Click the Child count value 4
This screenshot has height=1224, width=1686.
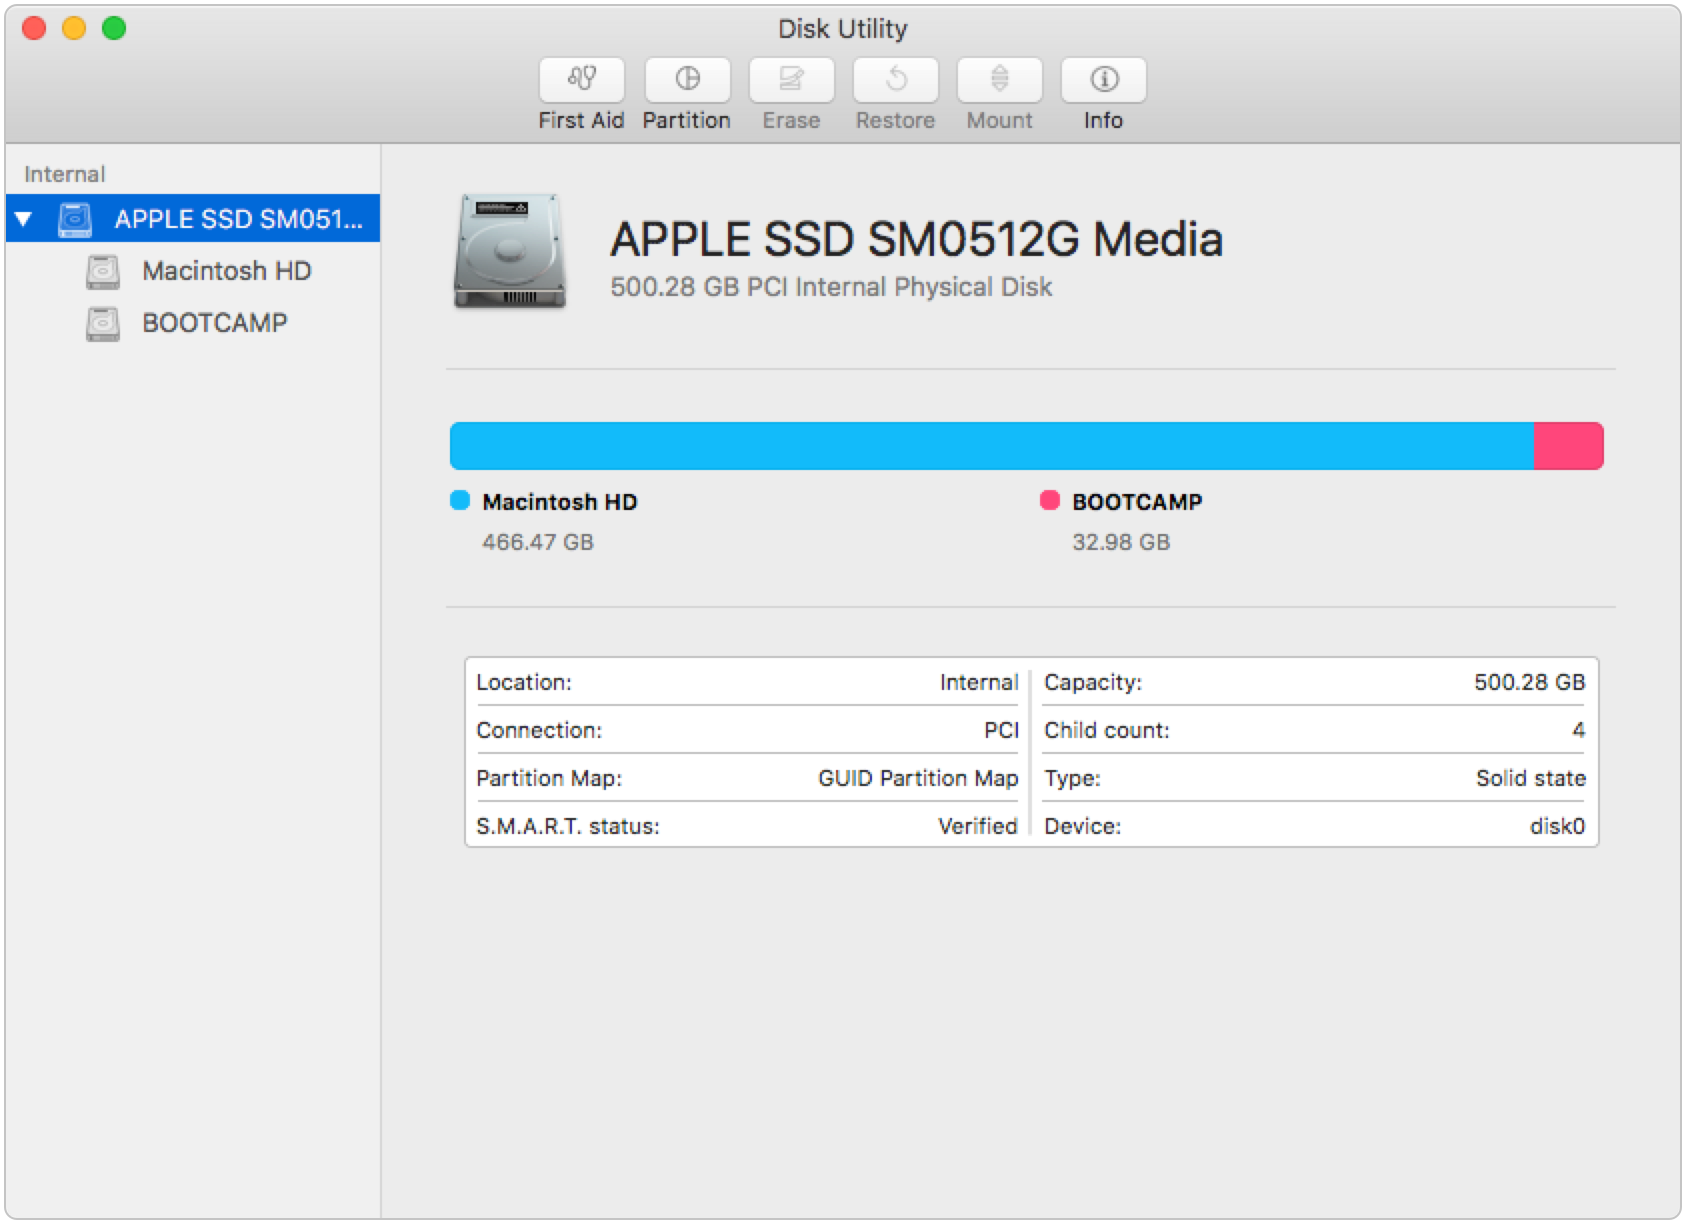tap(1579, 730)
